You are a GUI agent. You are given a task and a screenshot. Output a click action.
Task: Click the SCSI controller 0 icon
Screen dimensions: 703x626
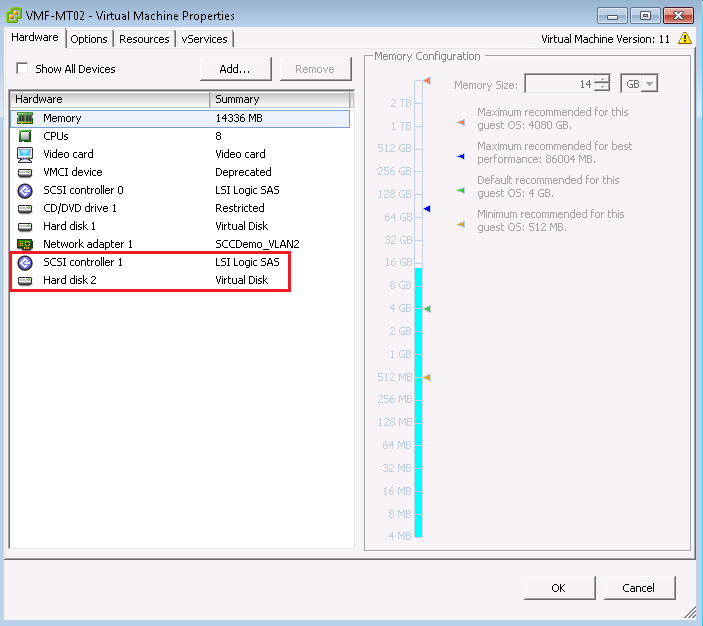click(25, 190)
